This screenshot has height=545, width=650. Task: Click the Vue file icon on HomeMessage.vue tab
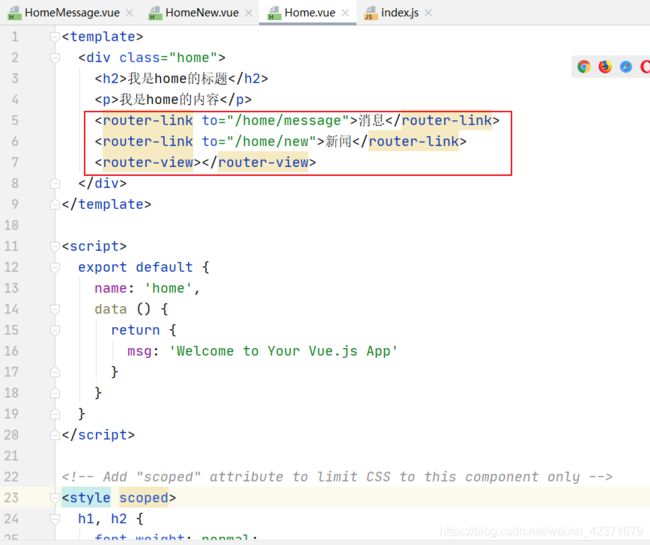pyautogui.click(x=12, y=13)
